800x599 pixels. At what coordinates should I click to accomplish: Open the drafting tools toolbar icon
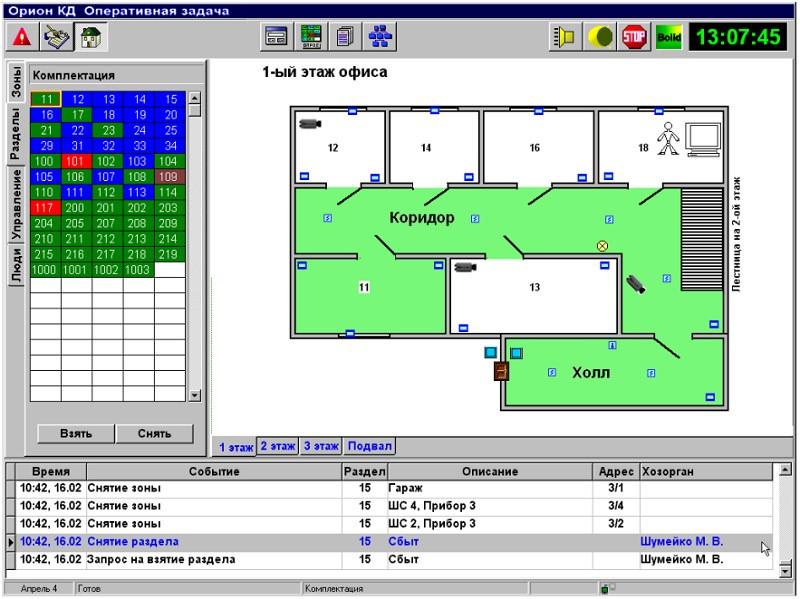click(57, 37)
